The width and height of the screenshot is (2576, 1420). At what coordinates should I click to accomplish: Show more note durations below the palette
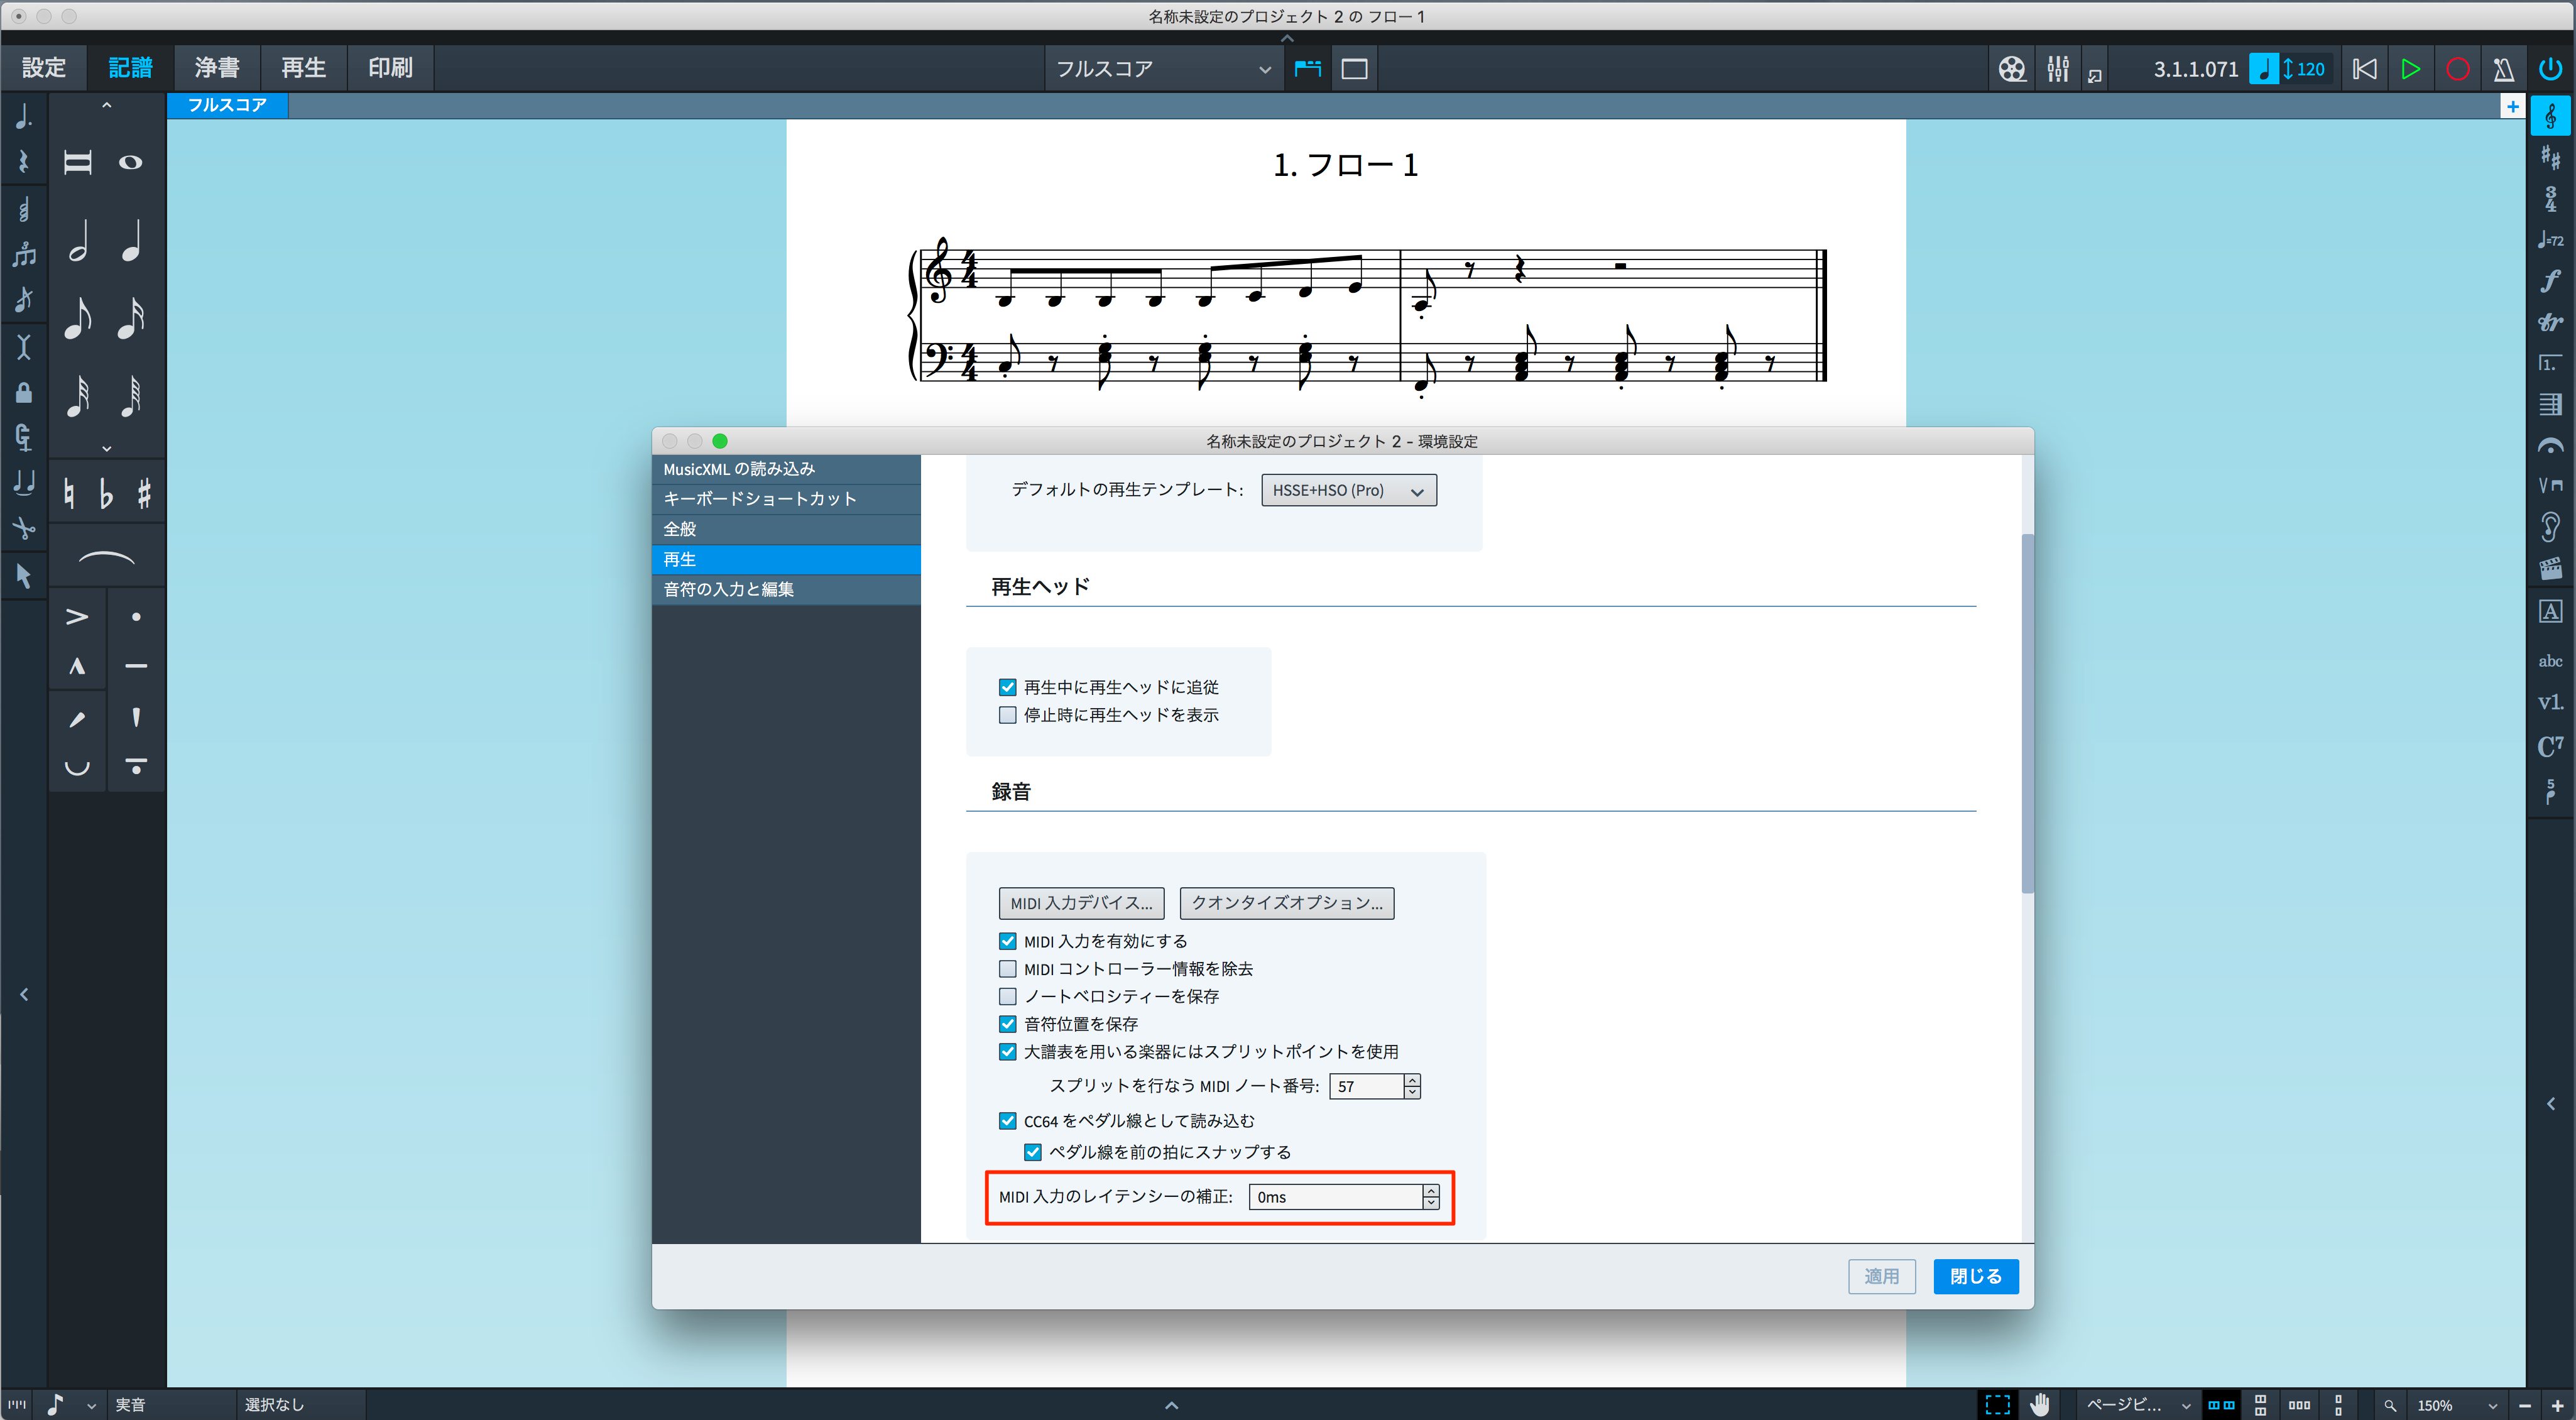click(x=107, y=449)
